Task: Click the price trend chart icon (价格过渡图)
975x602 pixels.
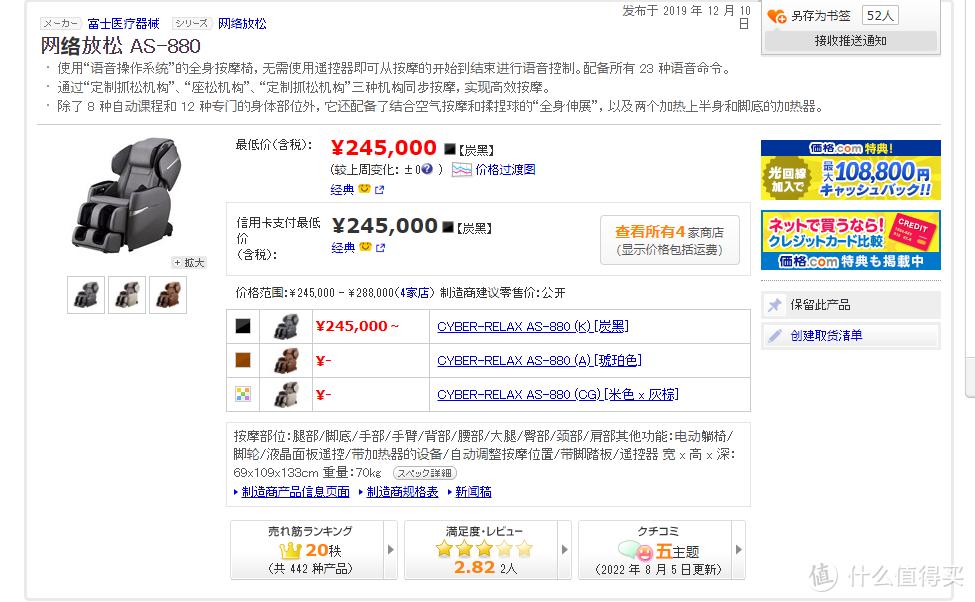Action: [464, 170]
